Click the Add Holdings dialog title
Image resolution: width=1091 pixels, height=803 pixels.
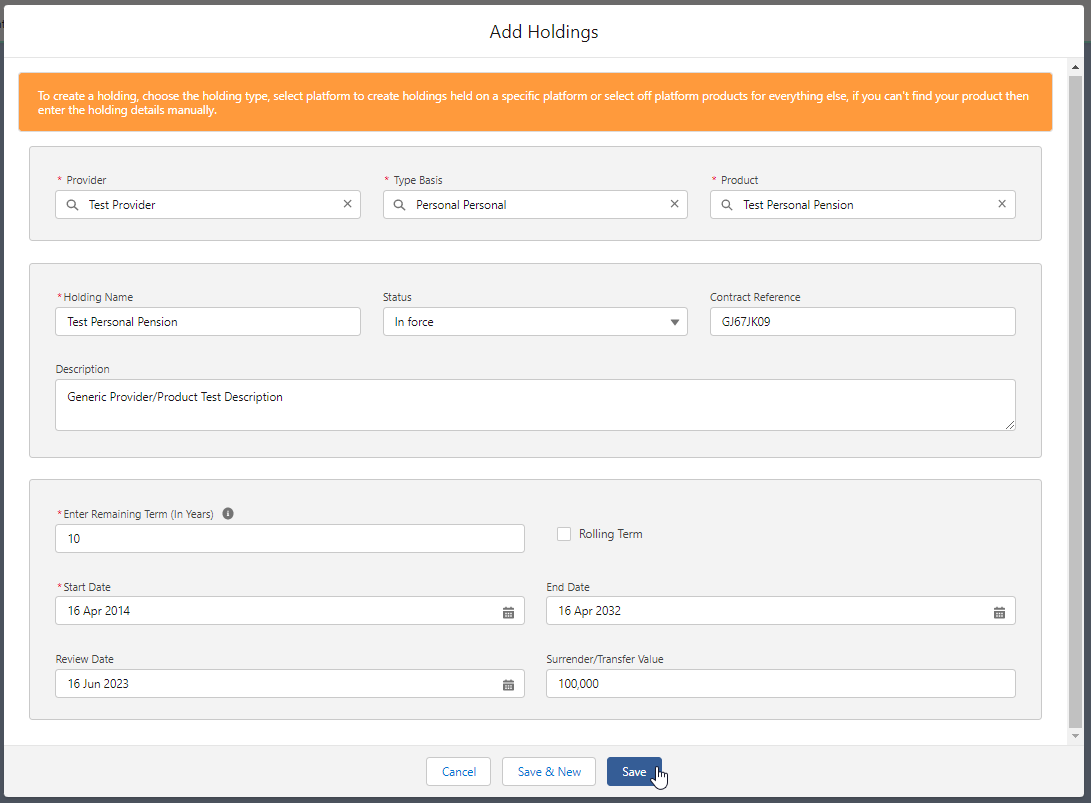click(544, 32)
